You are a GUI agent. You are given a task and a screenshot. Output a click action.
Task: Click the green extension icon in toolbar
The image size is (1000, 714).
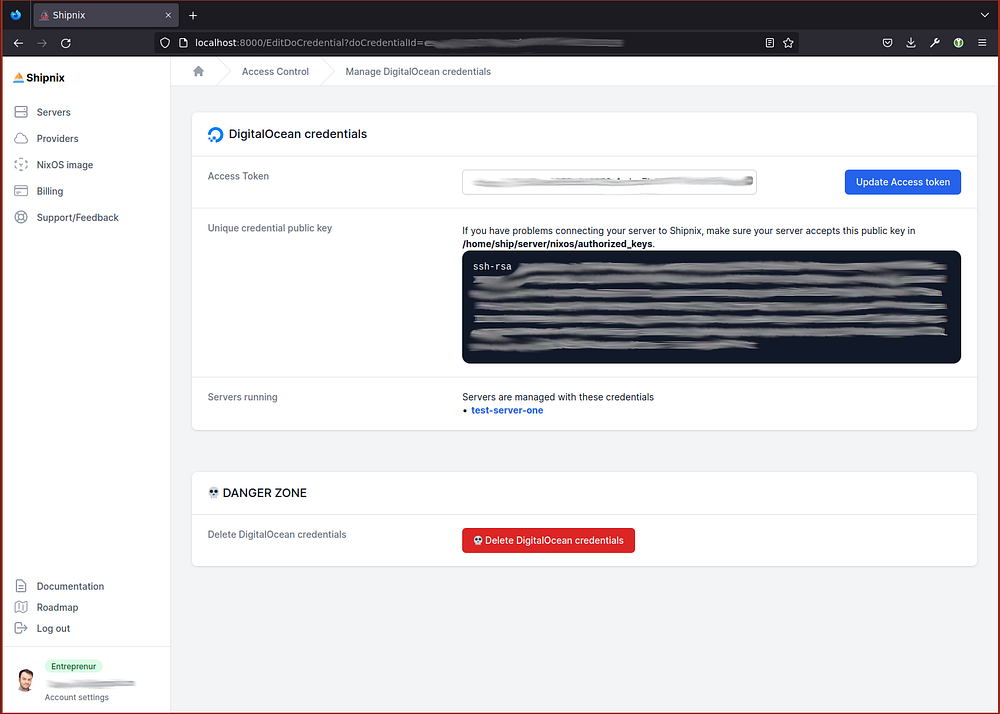[x=958, y=43]
